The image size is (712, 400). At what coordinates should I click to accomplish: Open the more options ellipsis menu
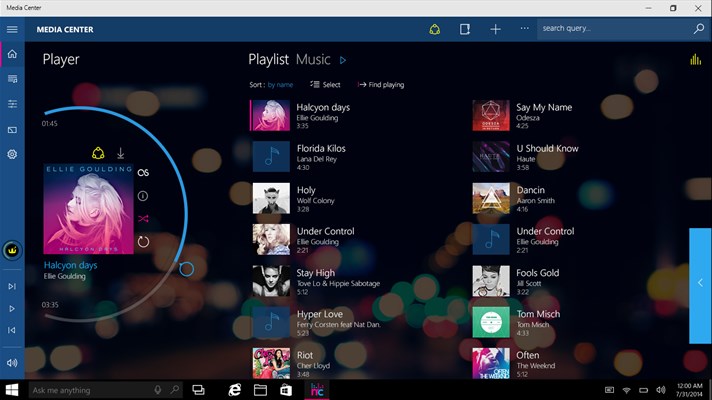[x=524, y=28]
